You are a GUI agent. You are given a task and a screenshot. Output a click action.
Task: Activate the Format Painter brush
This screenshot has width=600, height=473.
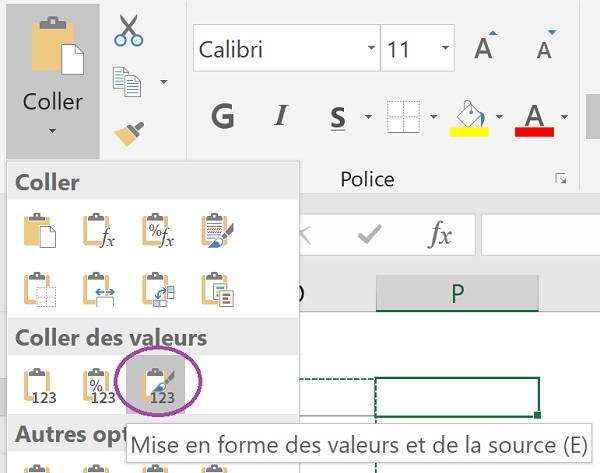[129, 134]
